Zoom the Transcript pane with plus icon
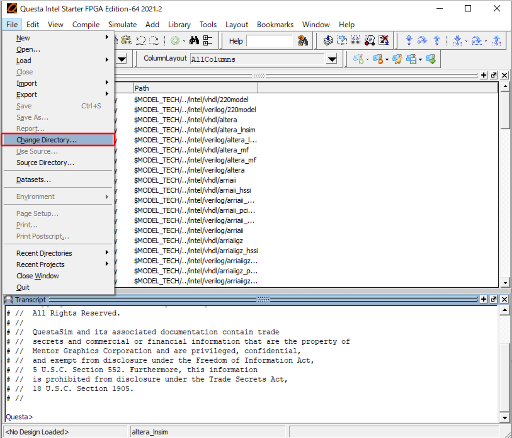The height and width of the screenshot is (438, 512). 484,299
